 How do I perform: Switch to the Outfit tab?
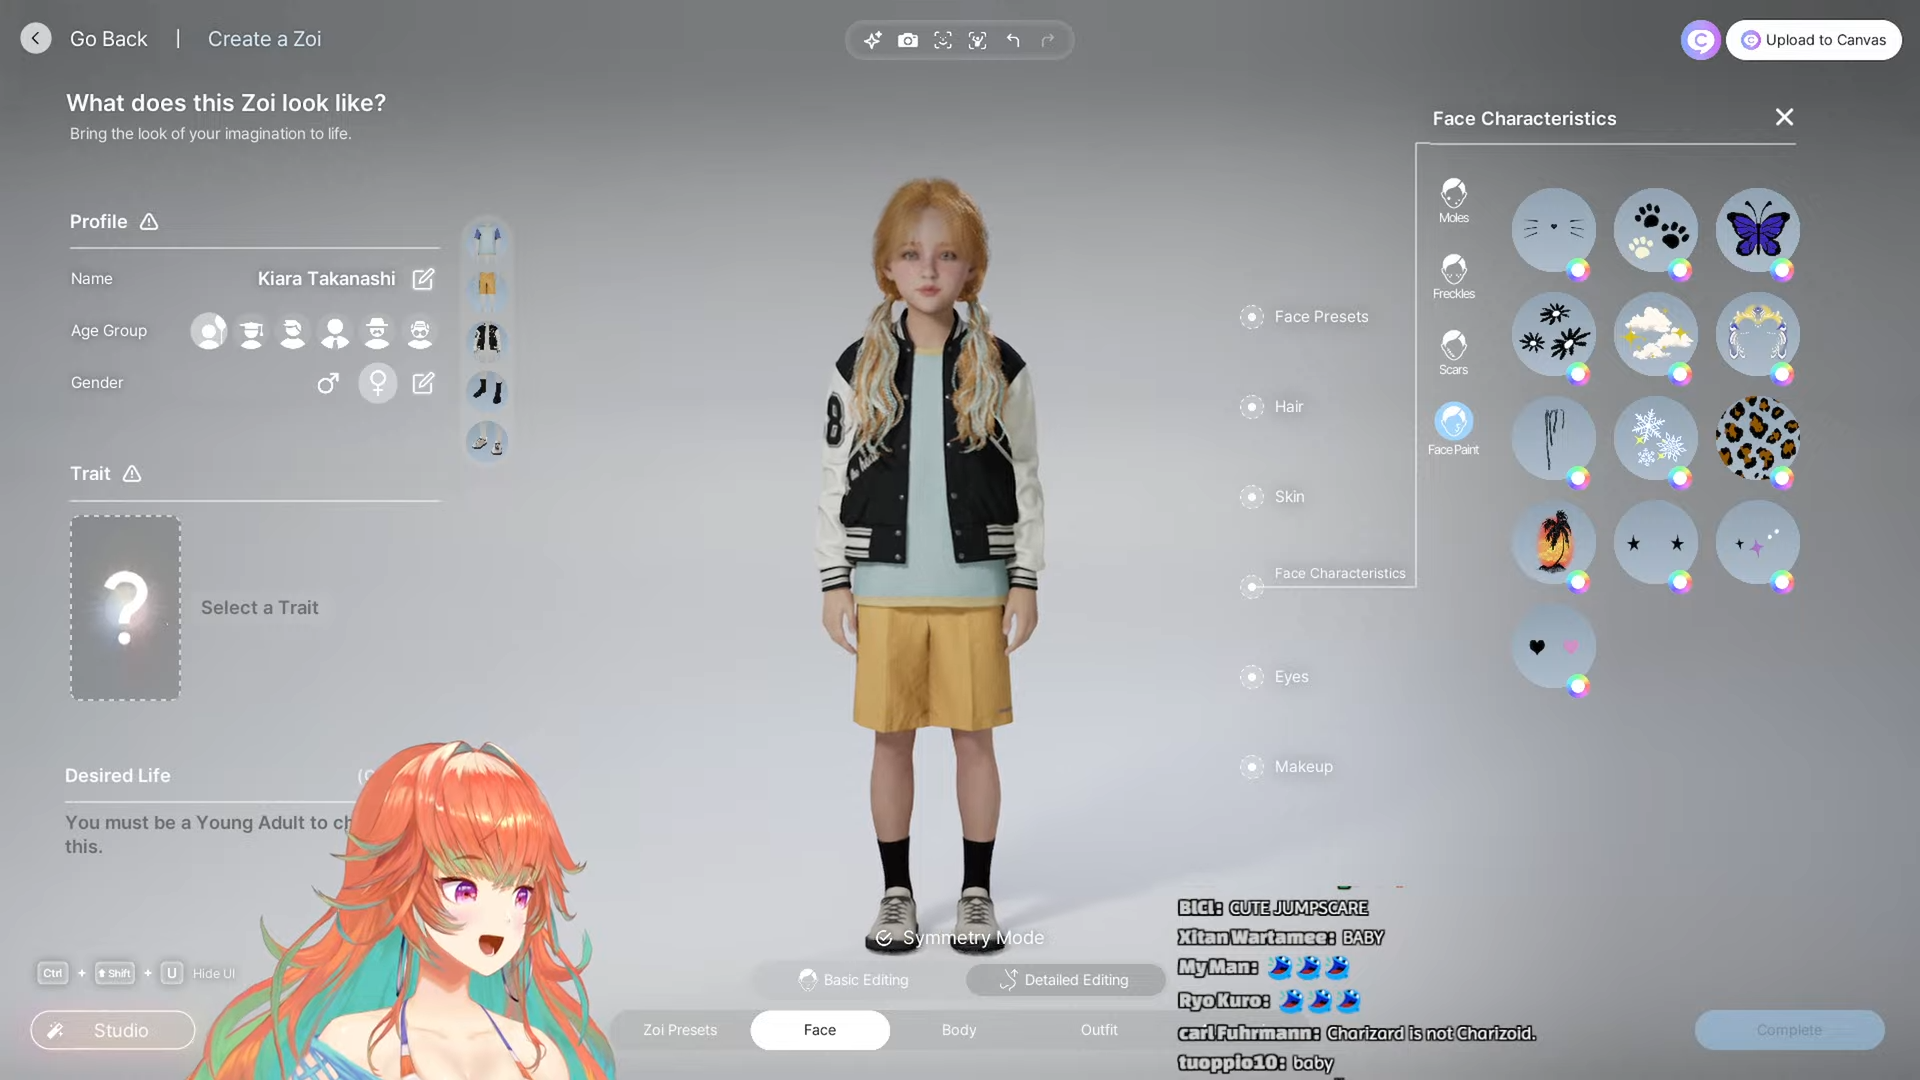coord(1098,1030)
